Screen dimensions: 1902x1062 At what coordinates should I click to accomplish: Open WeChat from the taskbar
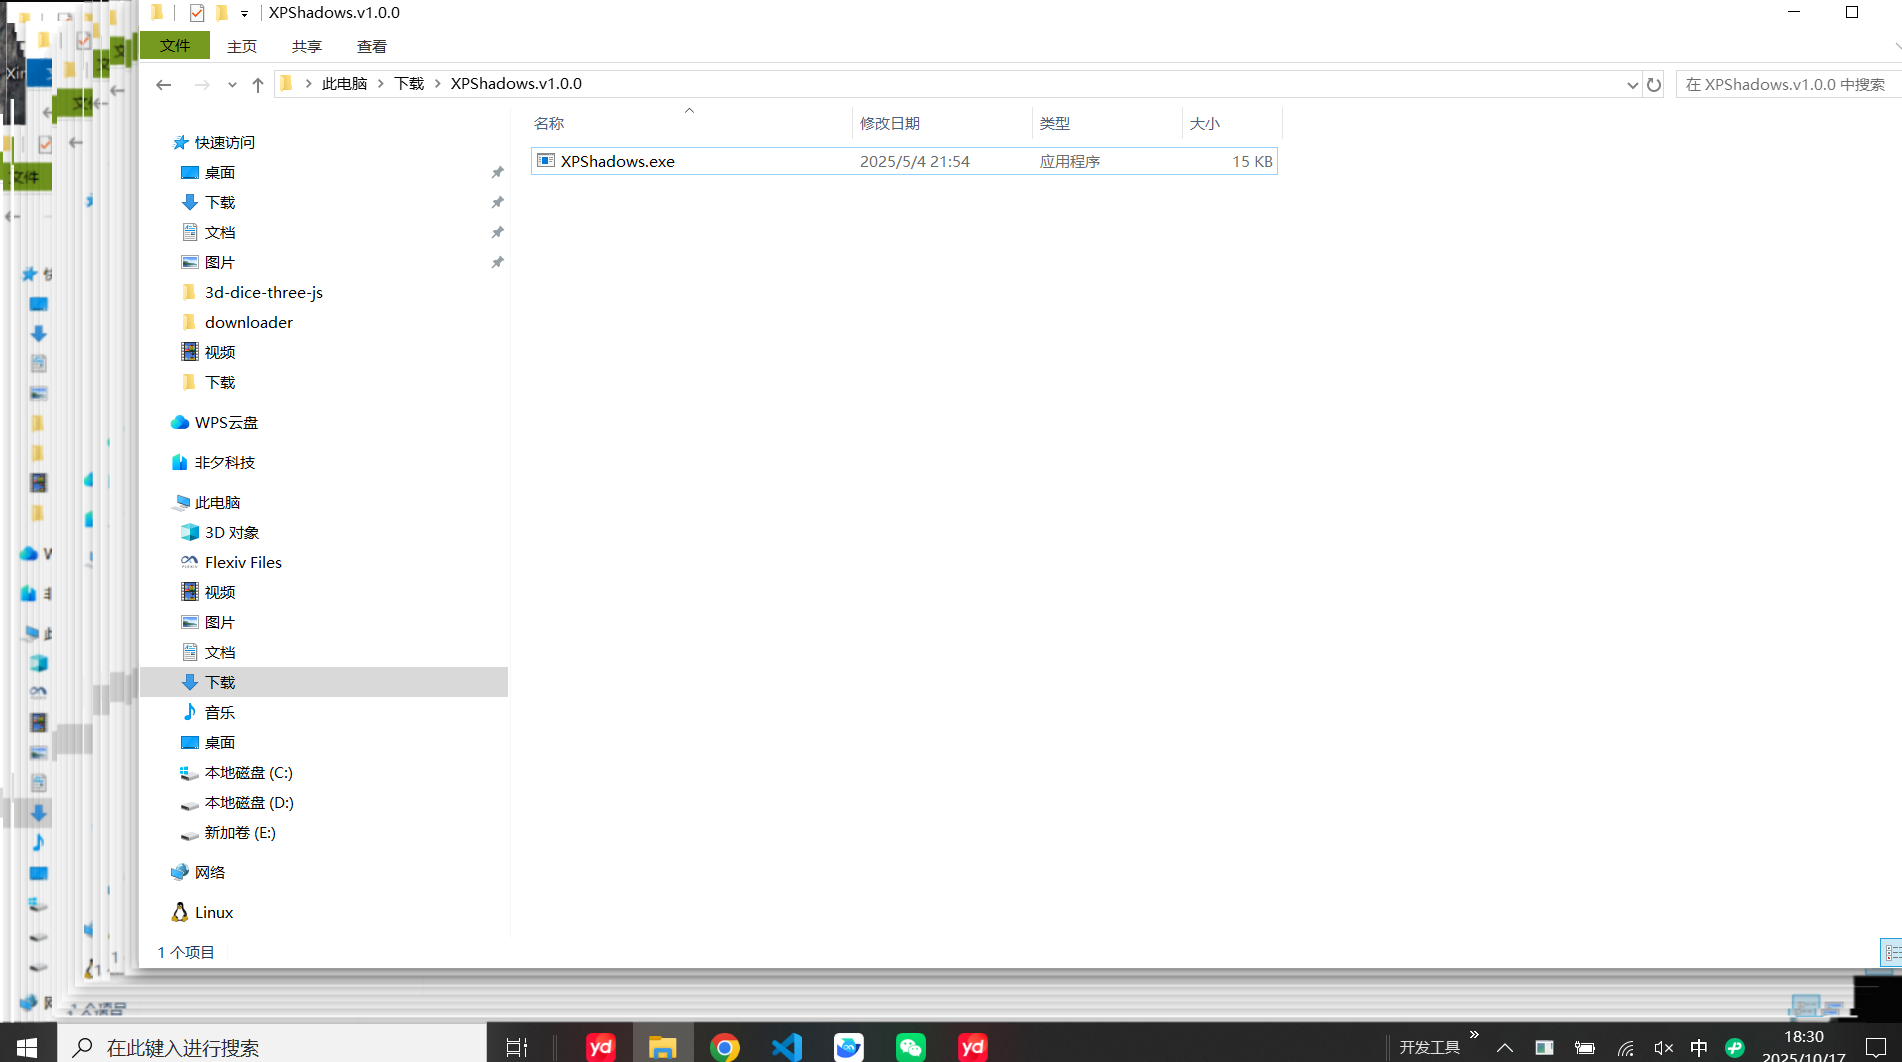pyautogui.click(x=910, y=1047)
